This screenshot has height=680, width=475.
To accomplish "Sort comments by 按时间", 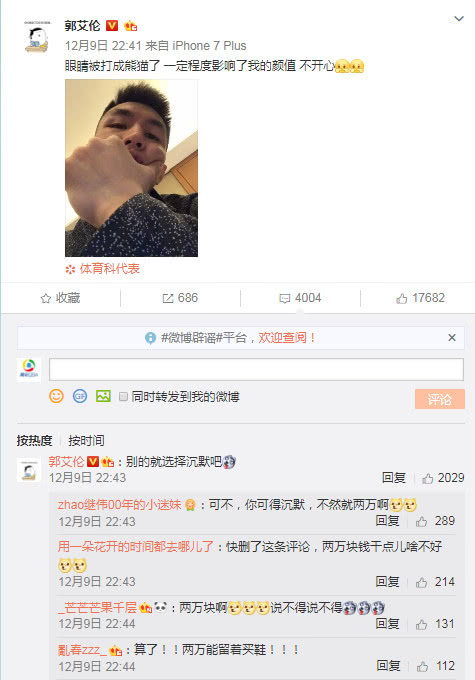I will pyautogui.click(x=86, y=441).
